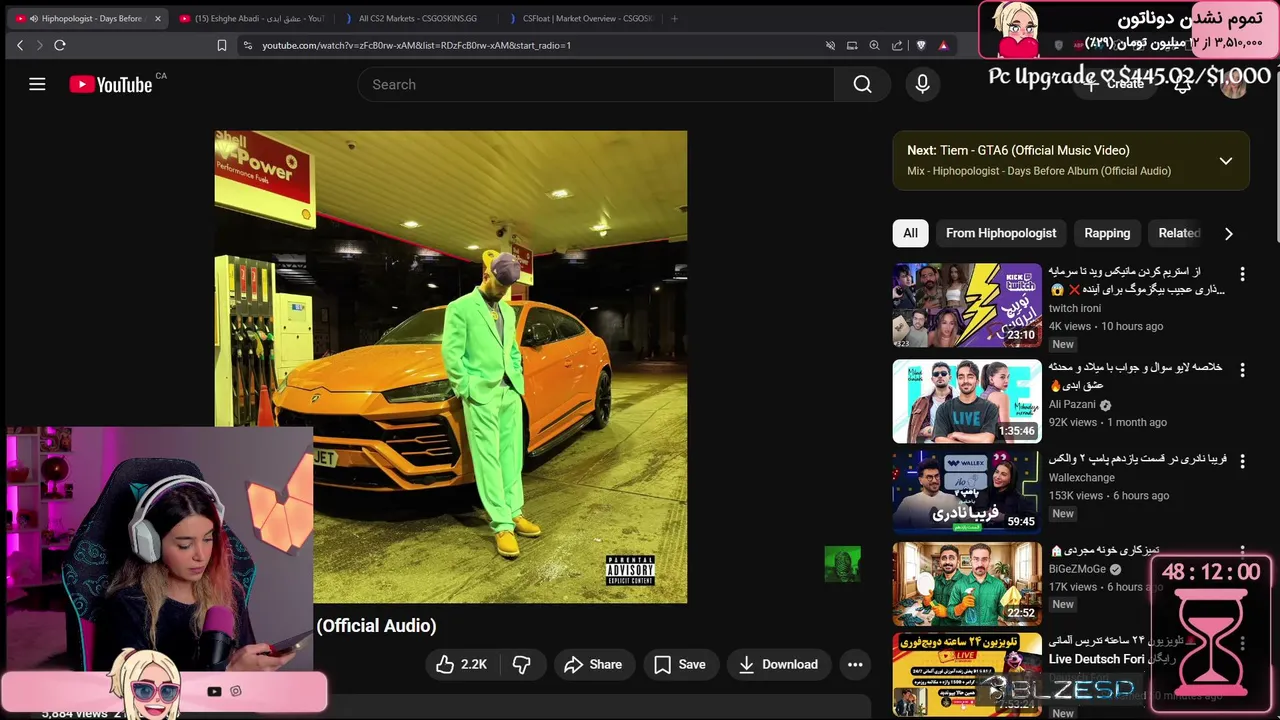1280x720 pixels.
Task: Open options menu for Ali Pazani video
Action: point(1242,370)
